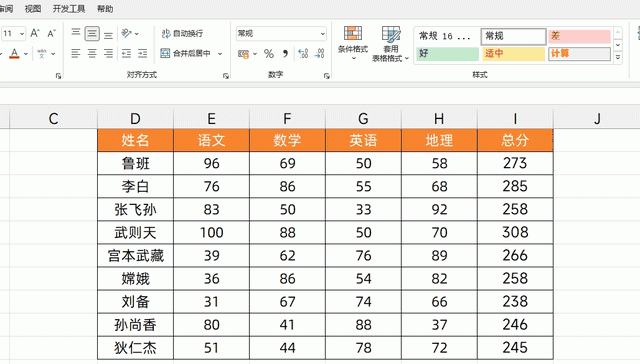Select the 常规 16 cell style
The height and width of the screenshot is (364, 640).
pos(447,36)
